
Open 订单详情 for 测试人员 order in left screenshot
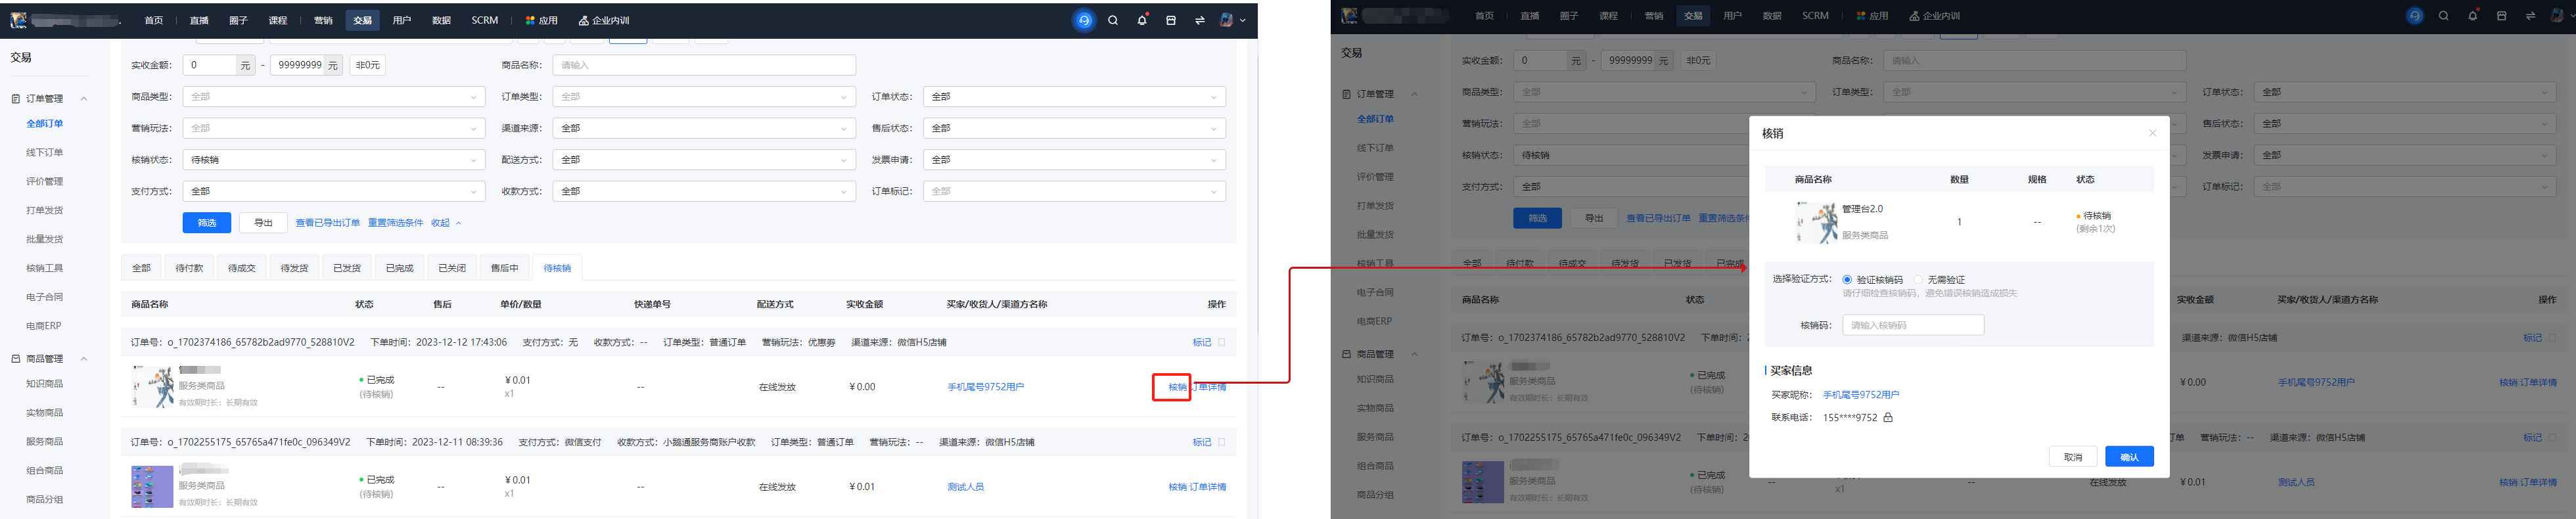point(1208,487)
